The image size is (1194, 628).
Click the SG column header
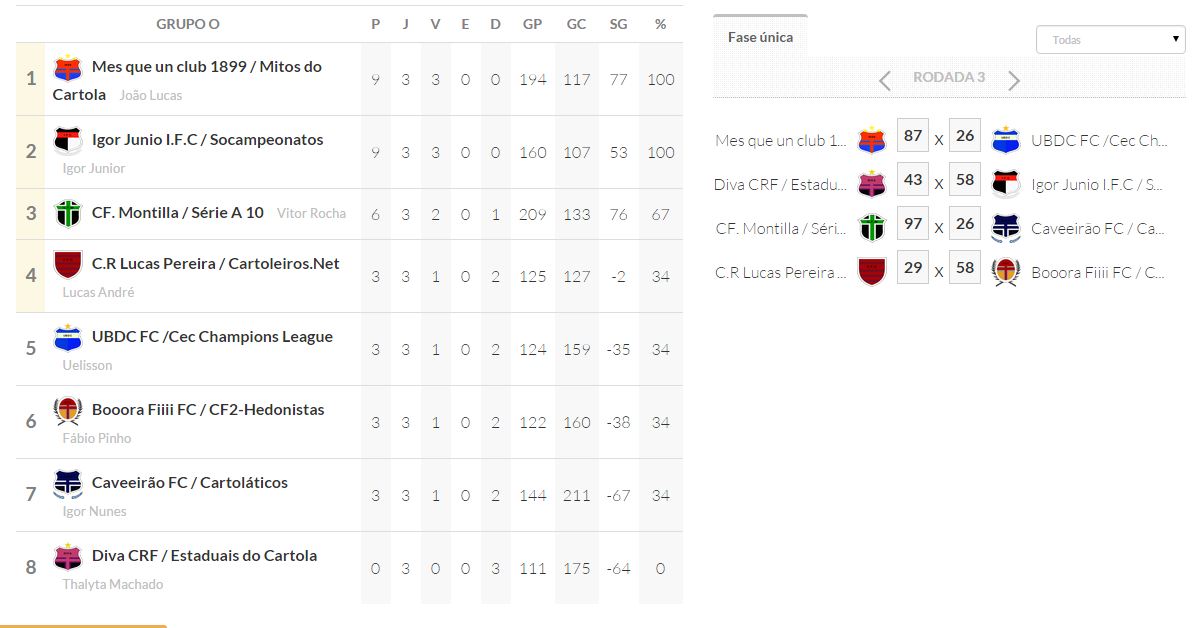click(x=618, y=24)
